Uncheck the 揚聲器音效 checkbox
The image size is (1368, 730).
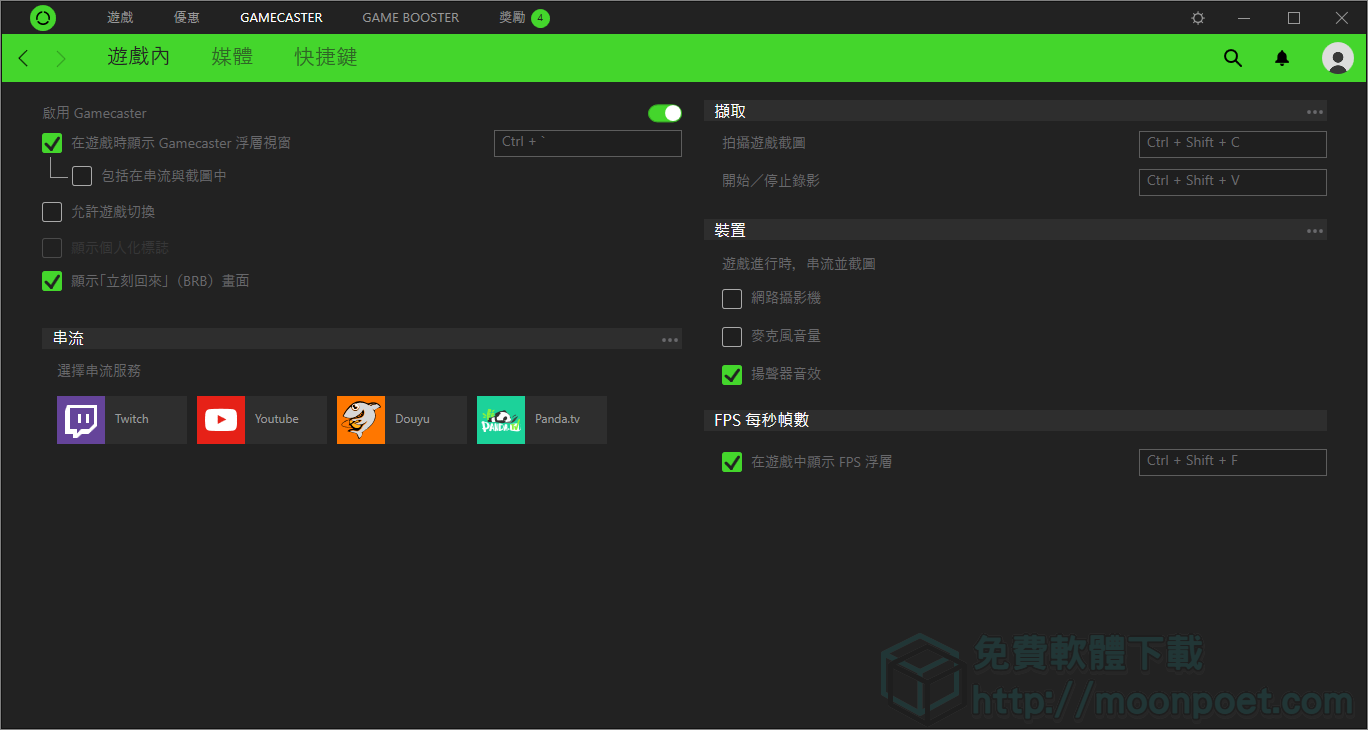tap(732, 374)
